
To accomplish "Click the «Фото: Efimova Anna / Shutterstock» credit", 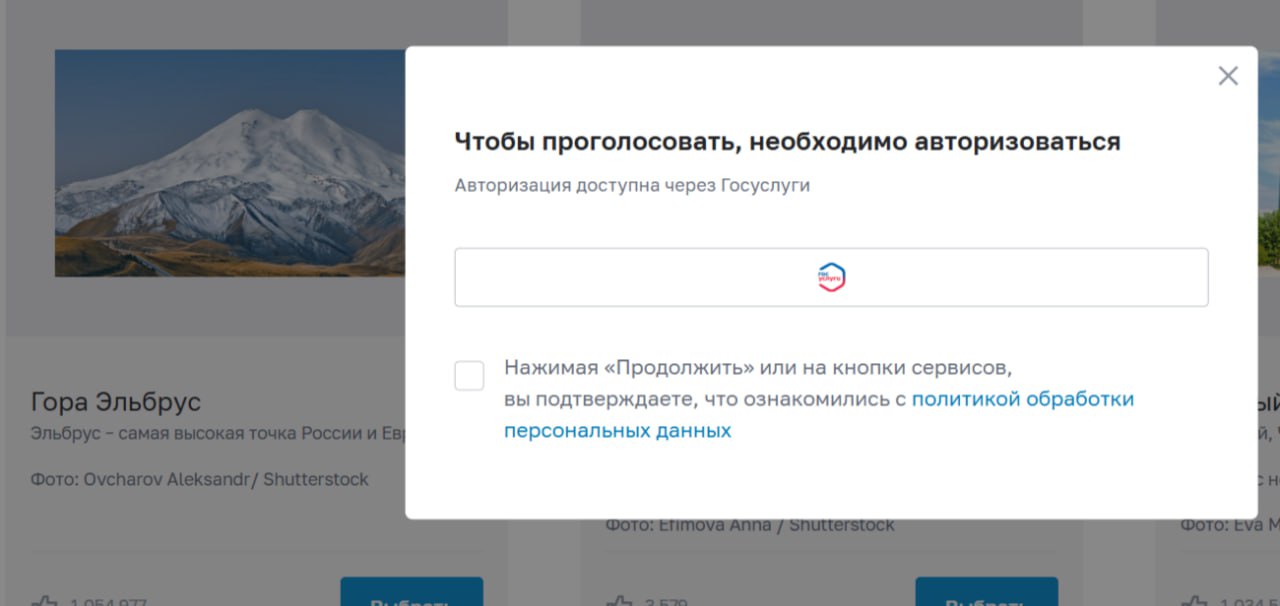I will tap(750, 525).
